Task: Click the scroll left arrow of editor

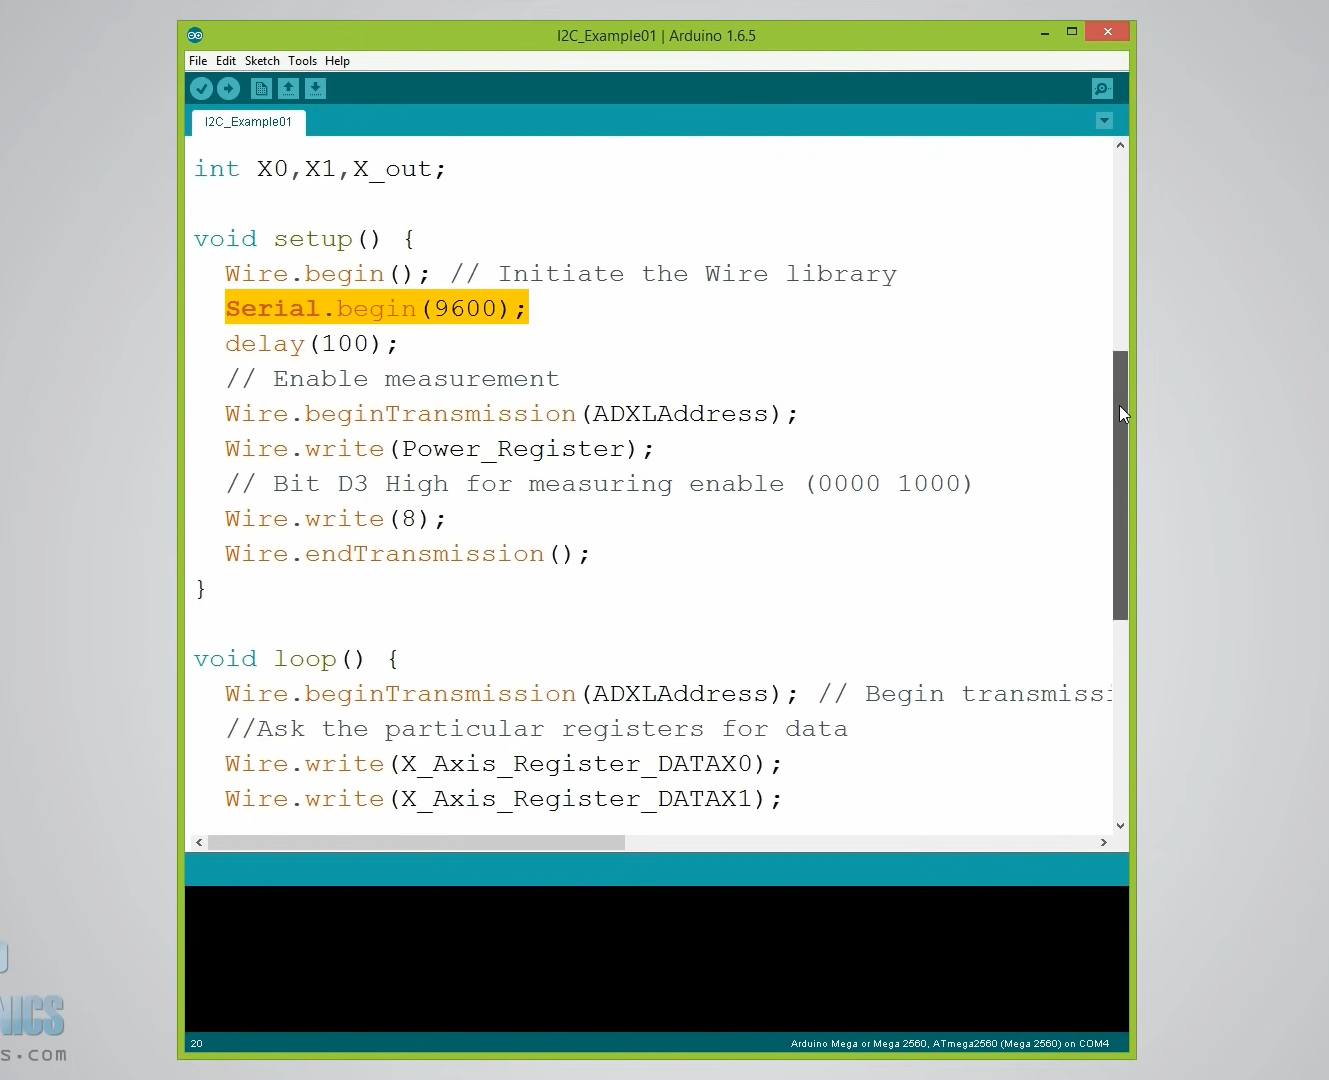Action: pos(199,842)
